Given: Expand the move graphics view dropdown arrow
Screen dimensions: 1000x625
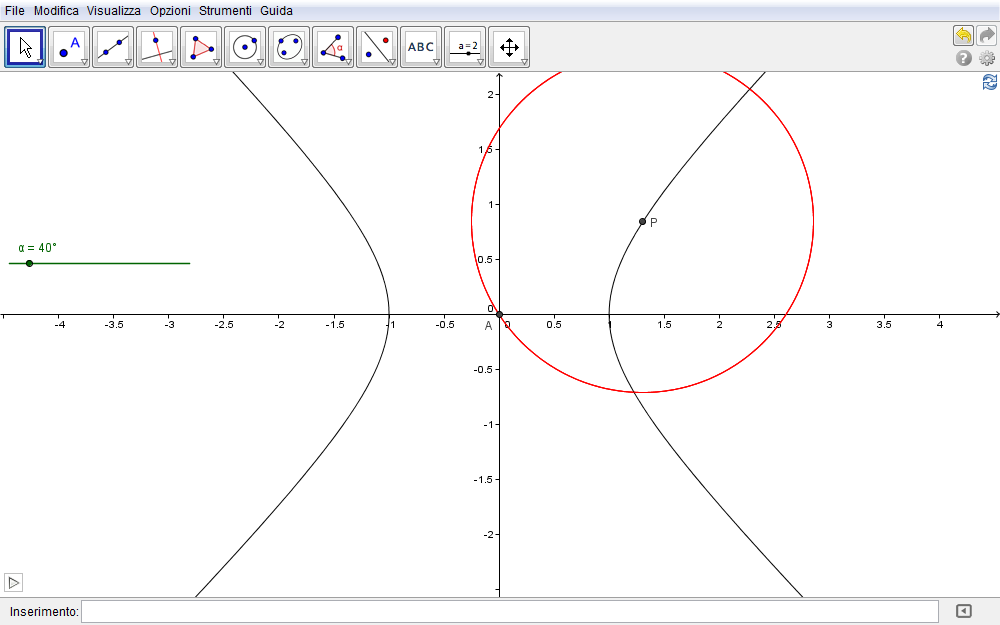Looking at the screenshot, I should 524,62.
